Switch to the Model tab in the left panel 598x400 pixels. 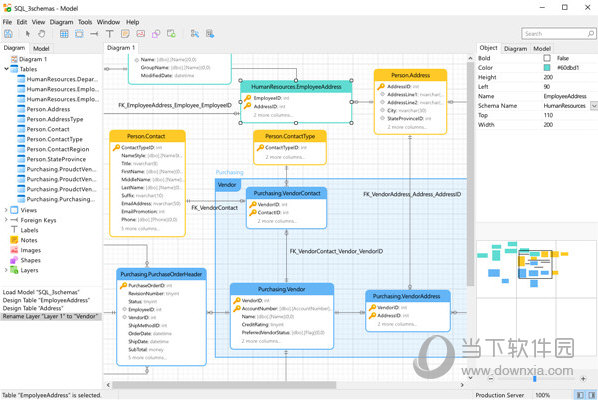[x=41, y=48]
